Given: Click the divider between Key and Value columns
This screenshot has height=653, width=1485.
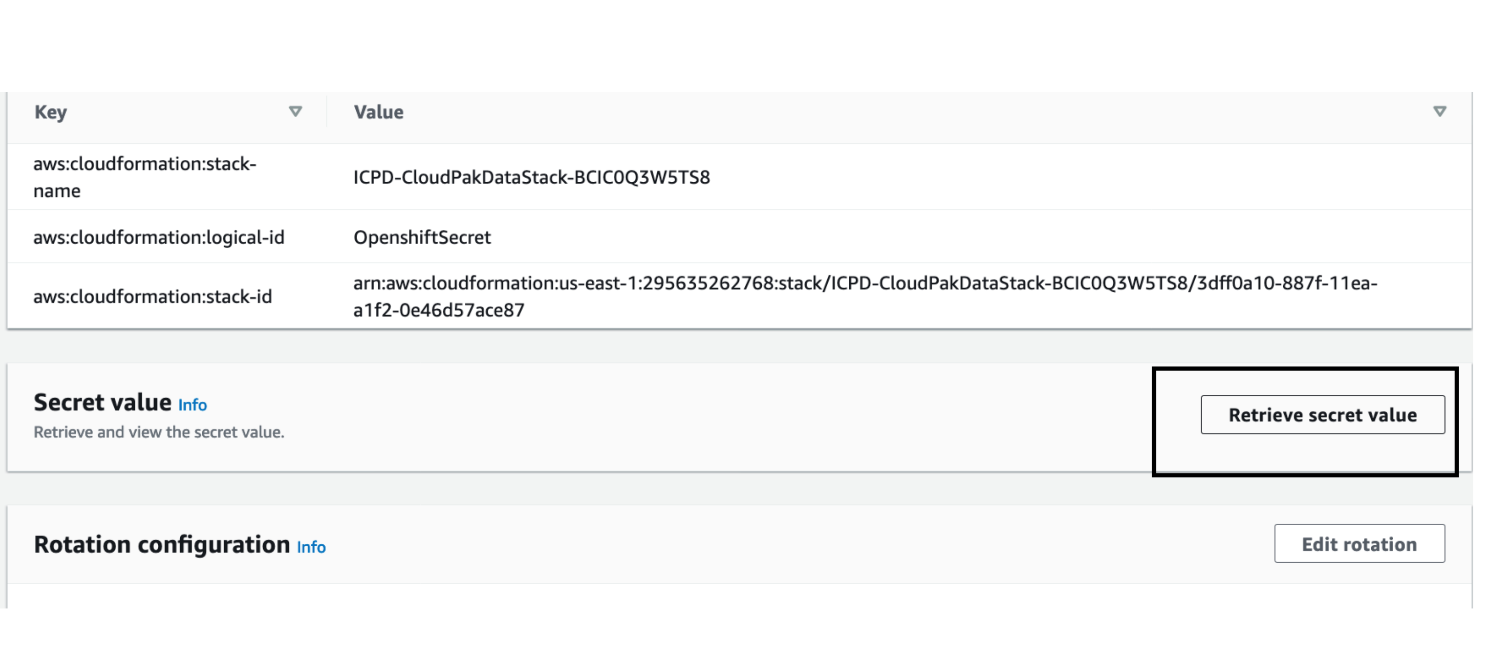Looking at the screenshot, I should point(326,112).
